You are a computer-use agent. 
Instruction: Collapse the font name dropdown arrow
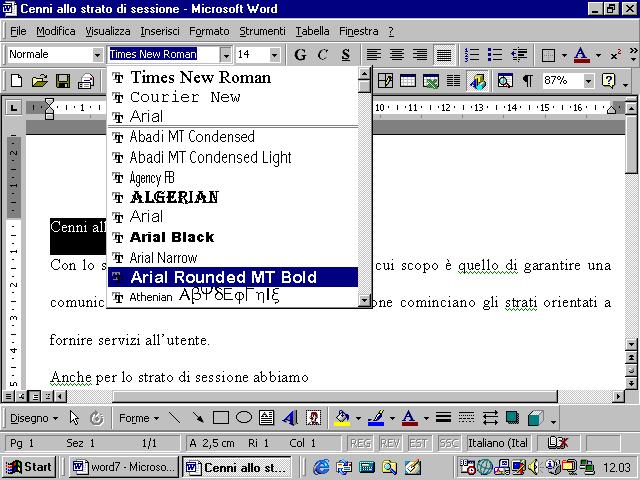(x=226, y=54)
